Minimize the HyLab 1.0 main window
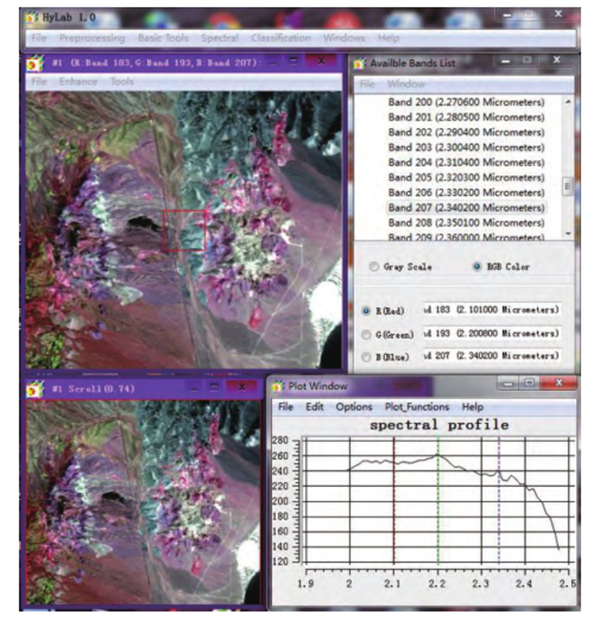This screenshot has height=621, width=600. [x=507, y=15]
